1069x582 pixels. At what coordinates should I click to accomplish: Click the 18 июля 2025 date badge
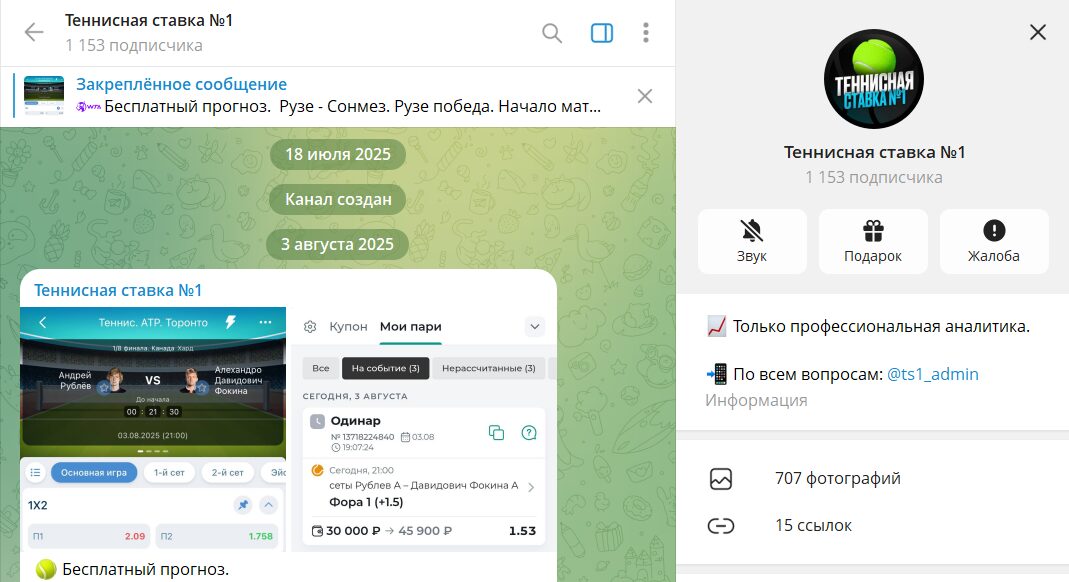click(x=338, y=155)
